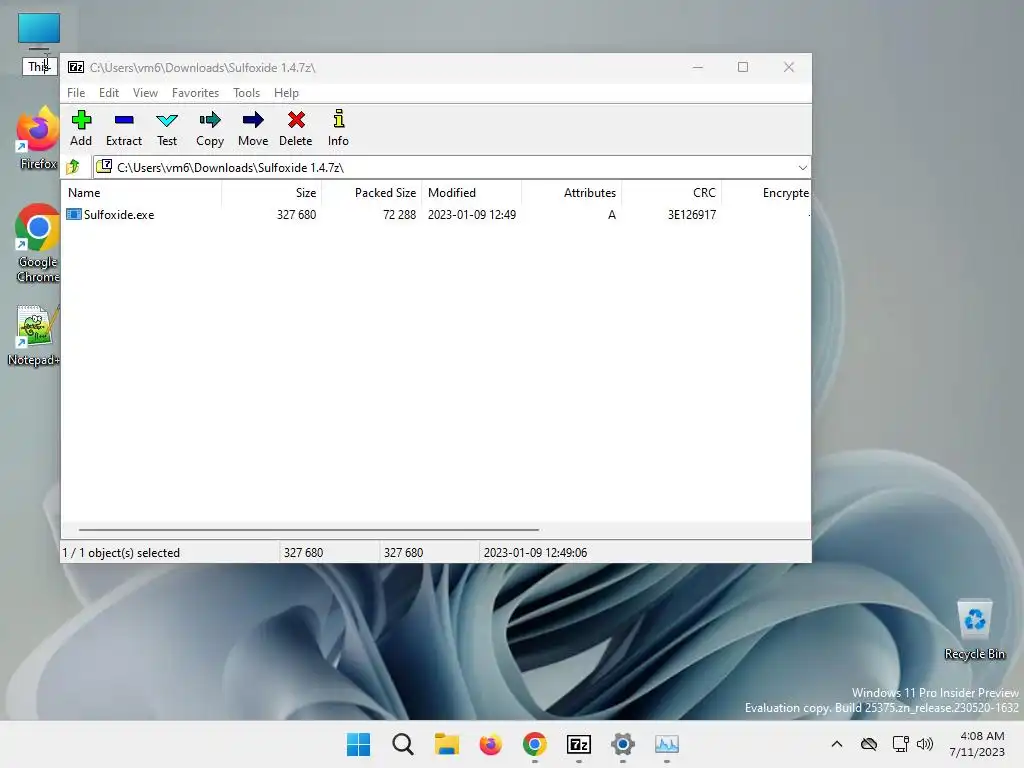Open the File menu

click(x=76, y=93)
